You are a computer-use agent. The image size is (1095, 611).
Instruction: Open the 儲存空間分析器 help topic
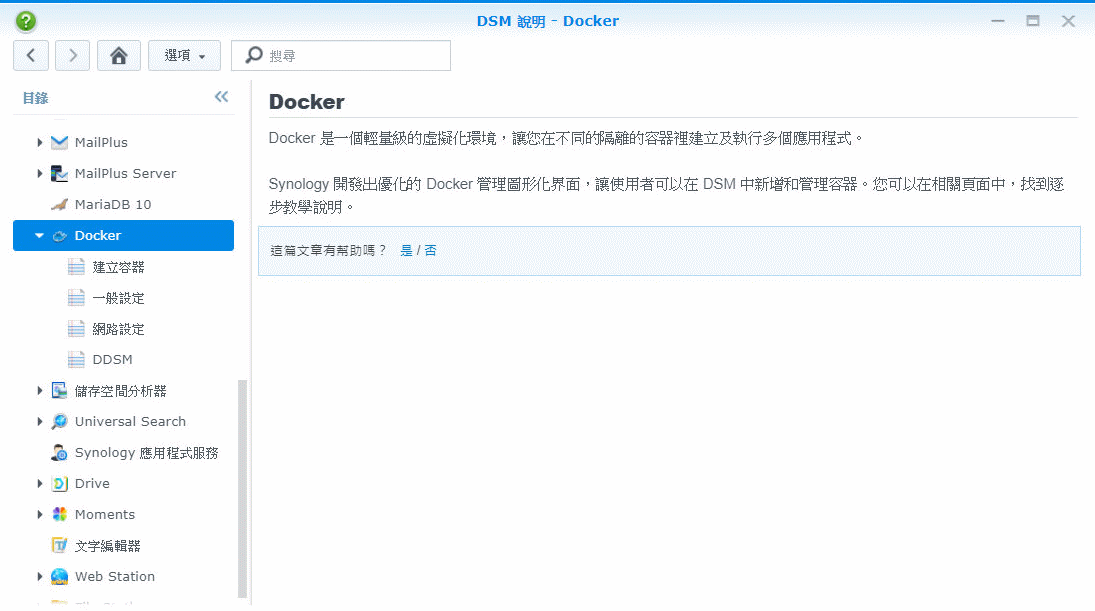pos(121,391)
